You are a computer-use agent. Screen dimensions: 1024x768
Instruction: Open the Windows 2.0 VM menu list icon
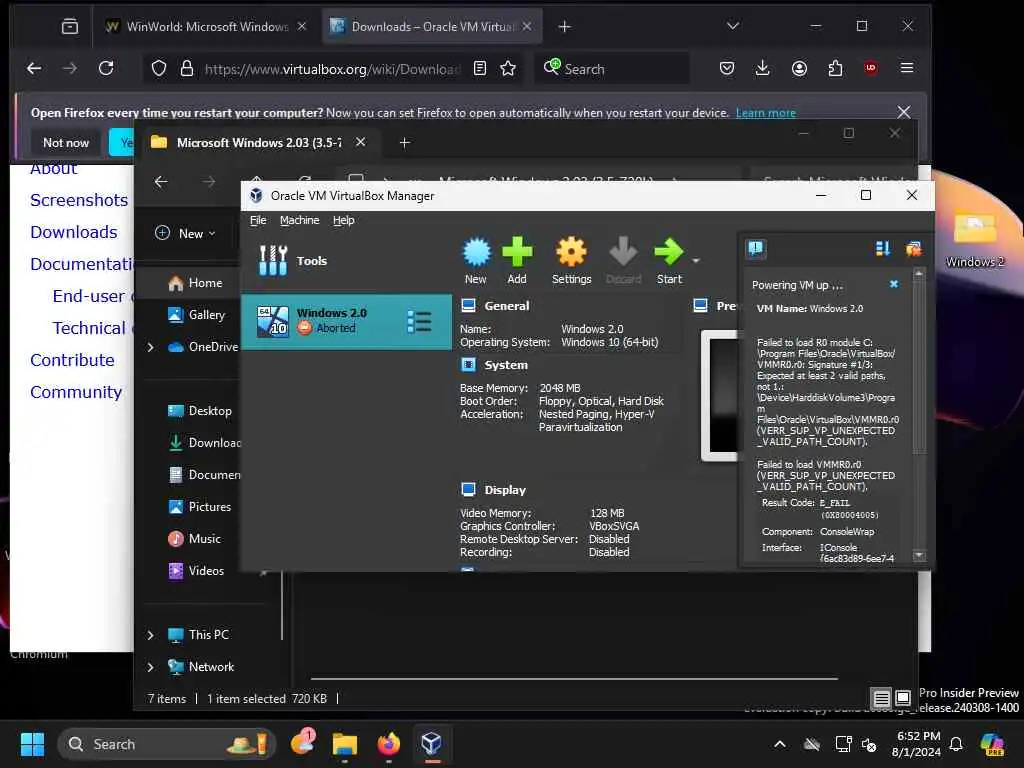point(419,321)
